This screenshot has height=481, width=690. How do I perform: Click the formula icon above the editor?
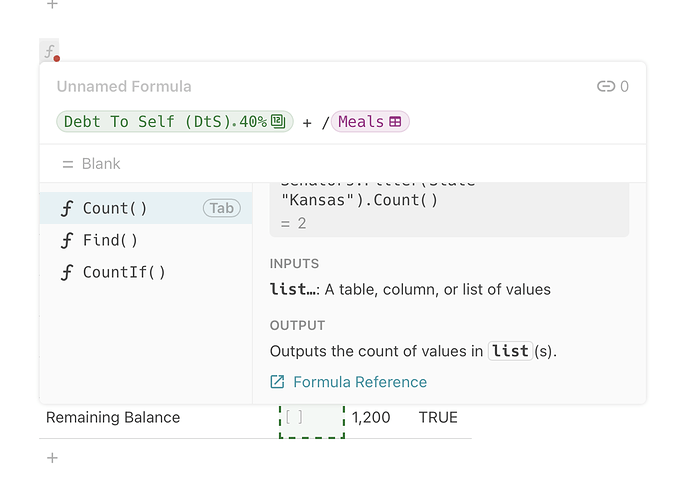[x=49, y=50]
